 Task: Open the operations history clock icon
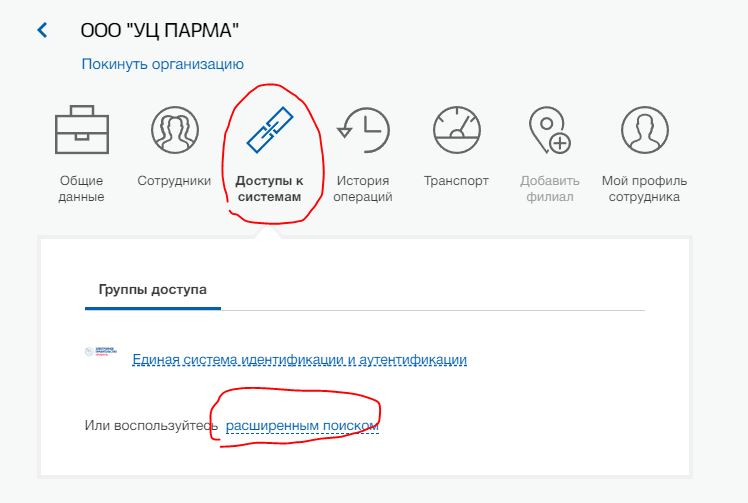pyautogui.click(x=364, y=130)
